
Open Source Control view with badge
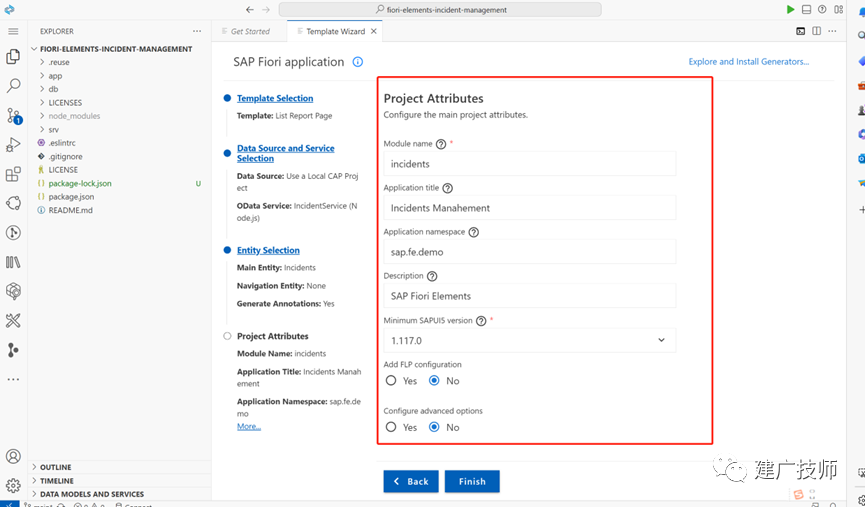coord(14,115)
